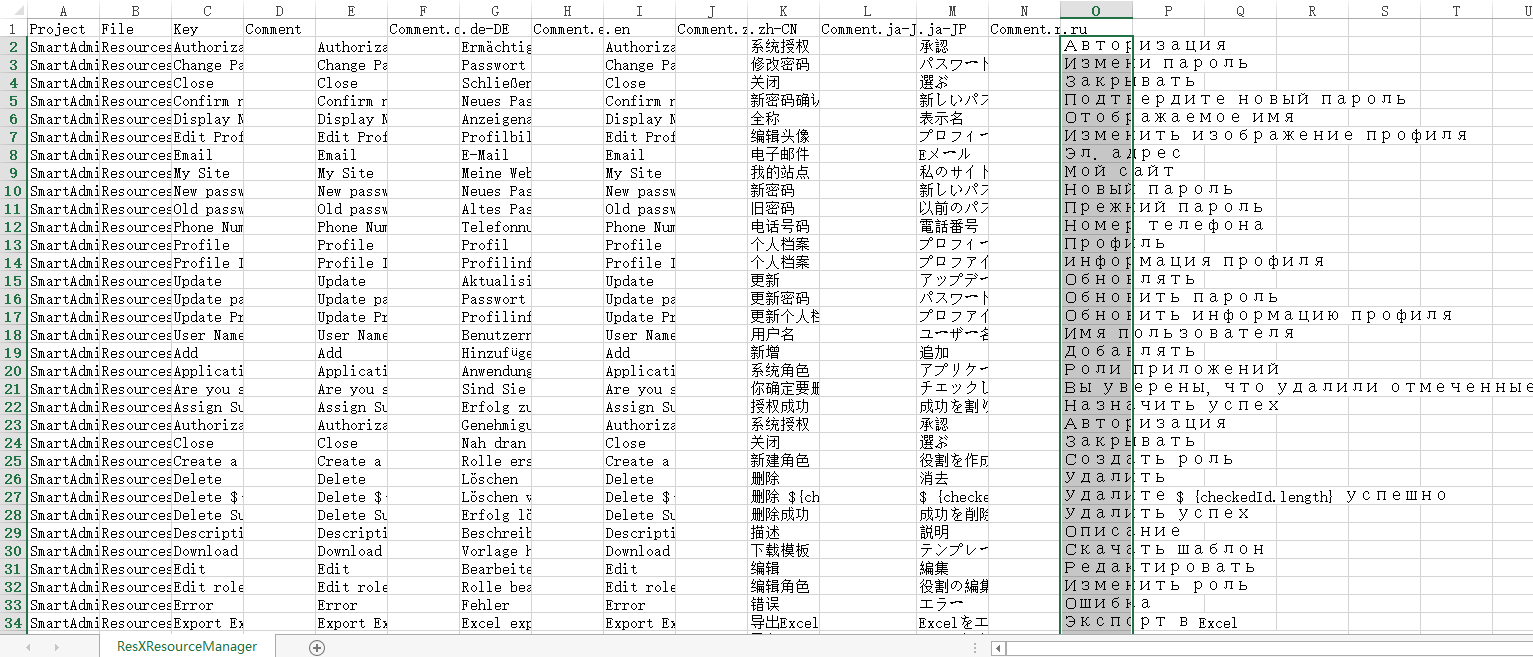Screen dimensions: 1533x657
Task: Click column C cell Email in row 8
Action: coord(207,155)
